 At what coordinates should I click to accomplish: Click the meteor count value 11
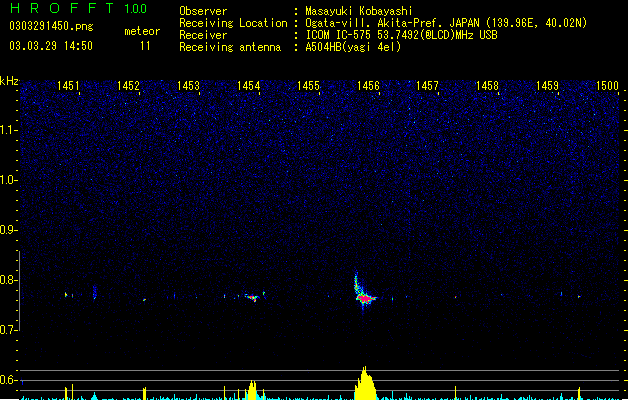pos(145,46)
